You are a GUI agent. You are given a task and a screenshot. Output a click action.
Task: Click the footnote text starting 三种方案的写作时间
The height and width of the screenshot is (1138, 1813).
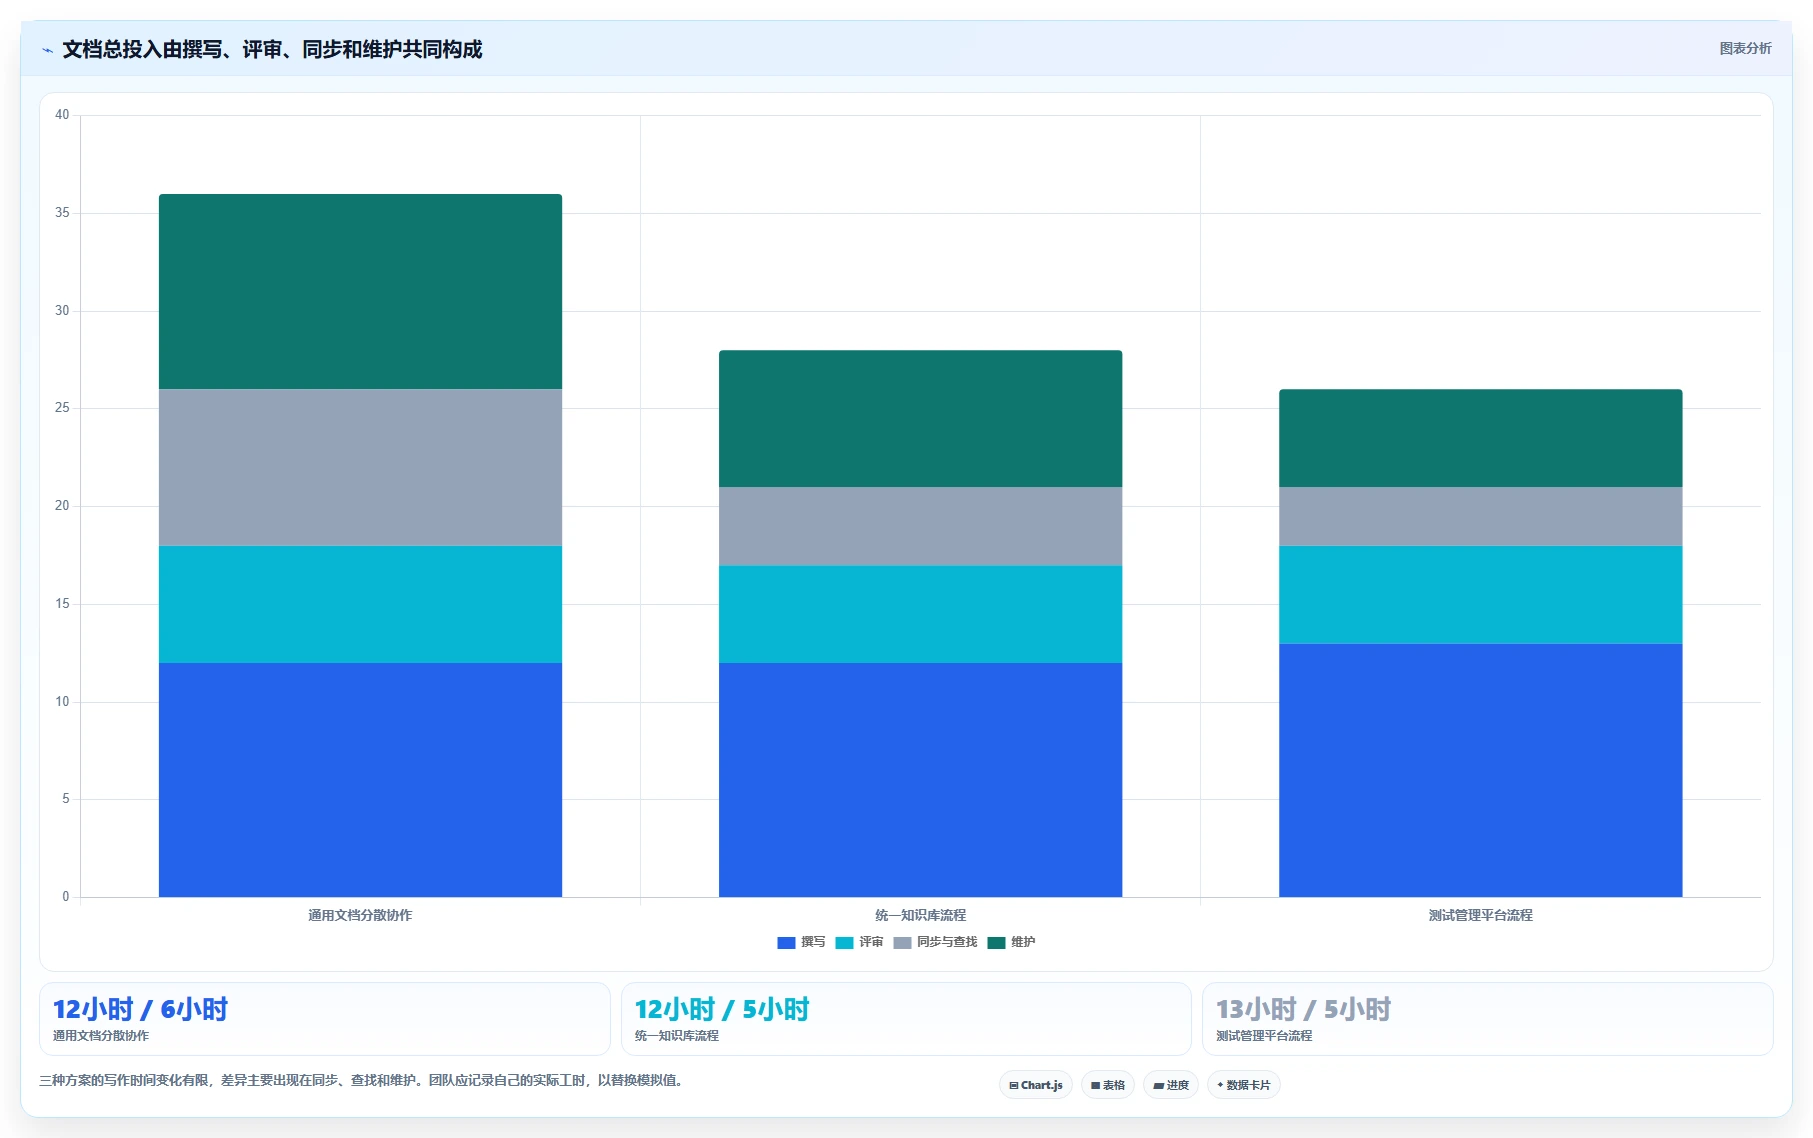362,1080
